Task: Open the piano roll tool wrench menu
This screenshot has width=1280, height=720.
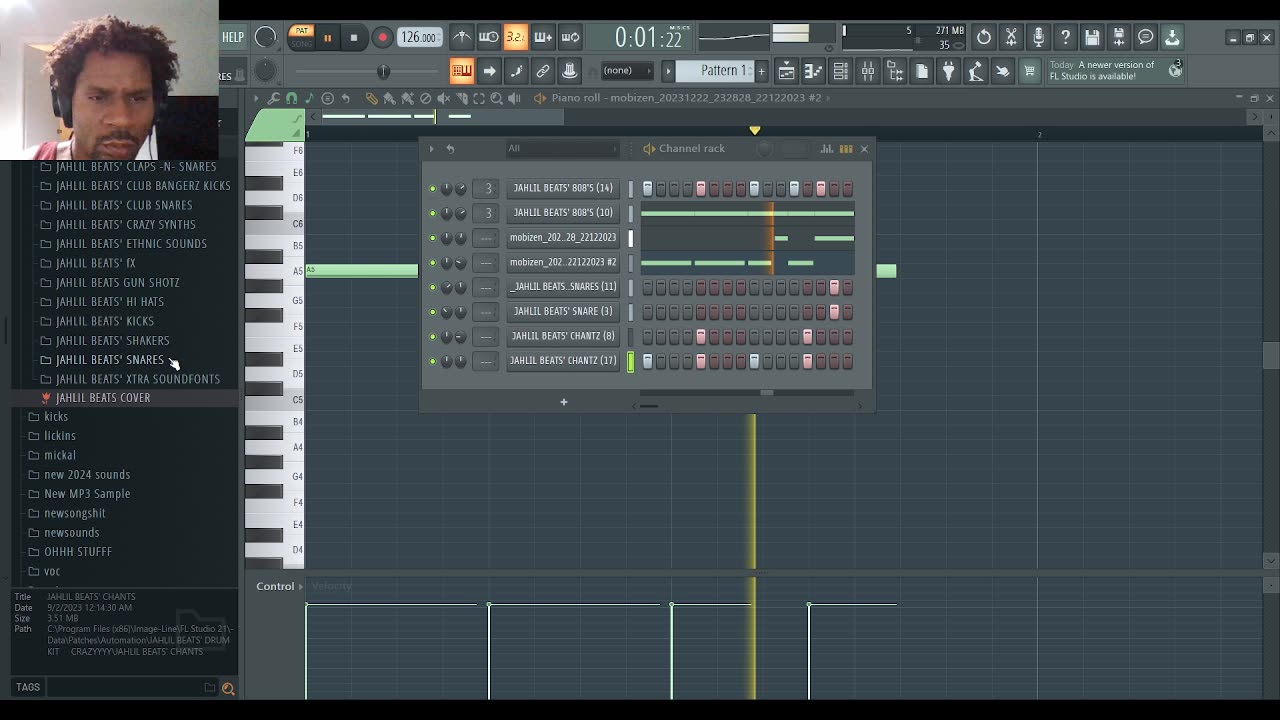Action: click(273, 98)
